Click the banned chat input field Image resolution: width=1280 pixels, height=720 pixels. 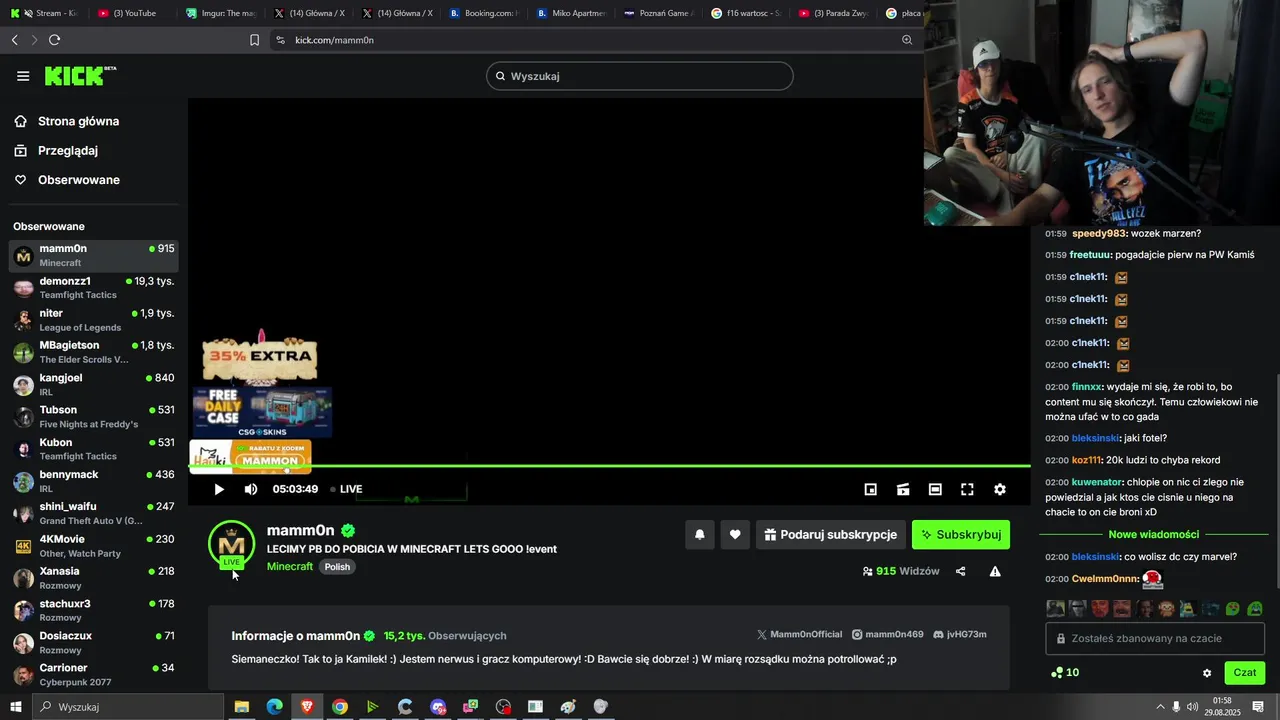(1155, 638)
